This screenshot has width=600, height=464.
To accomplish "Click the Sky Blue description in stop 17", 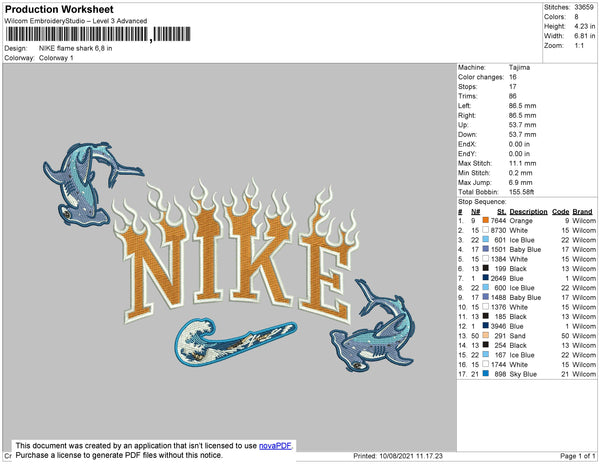I will click(524, 374).
